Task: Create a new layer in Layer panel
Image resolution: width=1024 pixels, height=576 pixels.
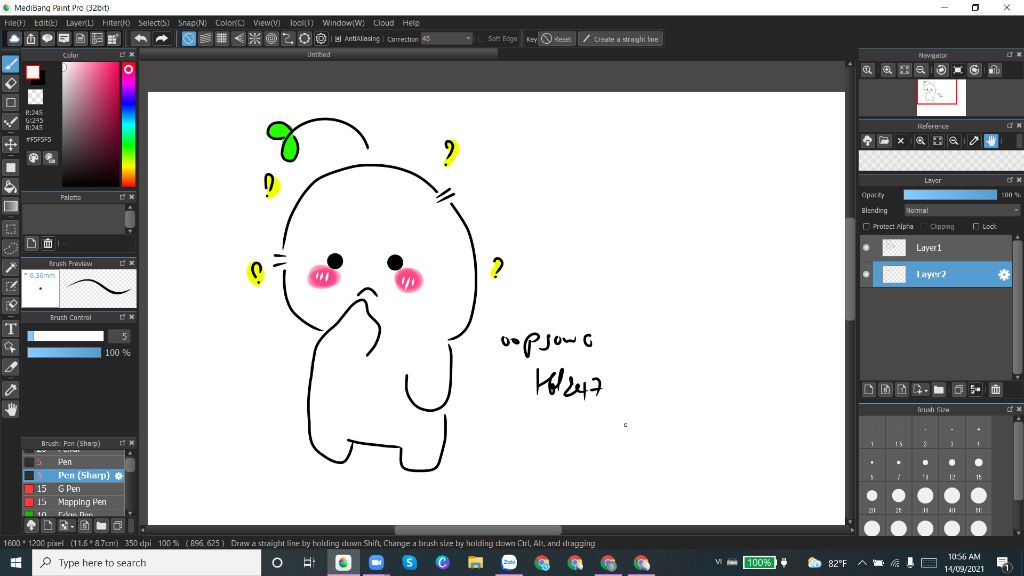Action: [x=869, y=390]
